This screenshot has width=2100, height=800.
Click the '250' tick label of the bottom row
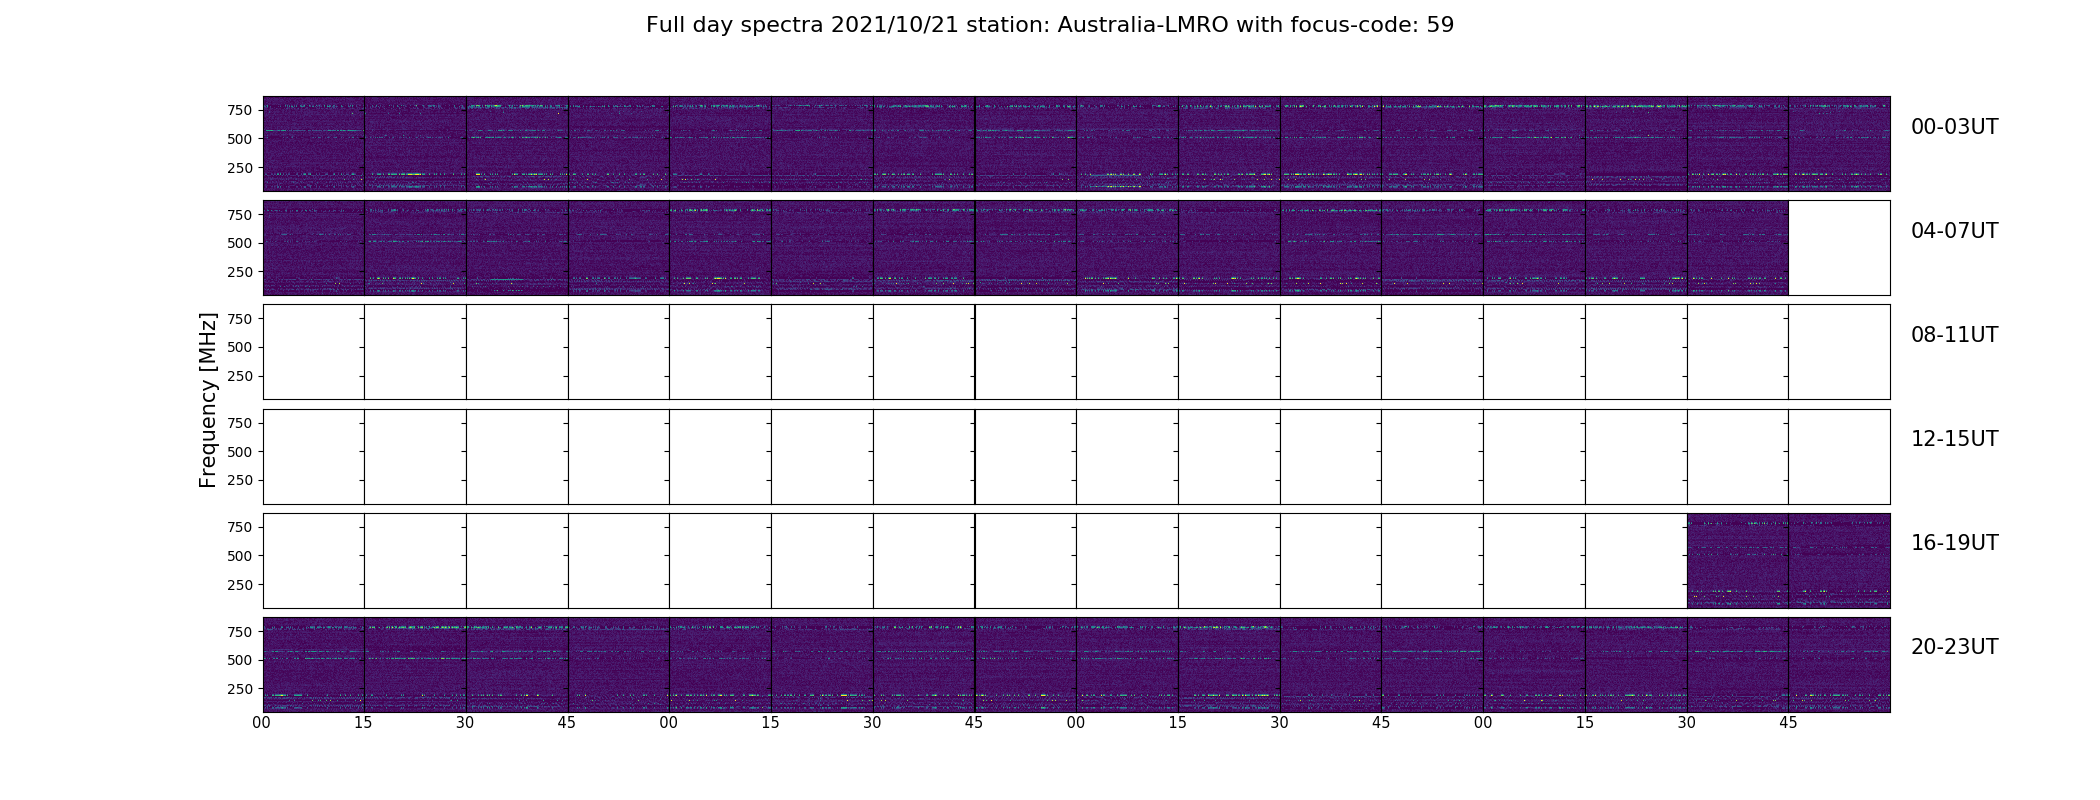(x=239, y=689)
